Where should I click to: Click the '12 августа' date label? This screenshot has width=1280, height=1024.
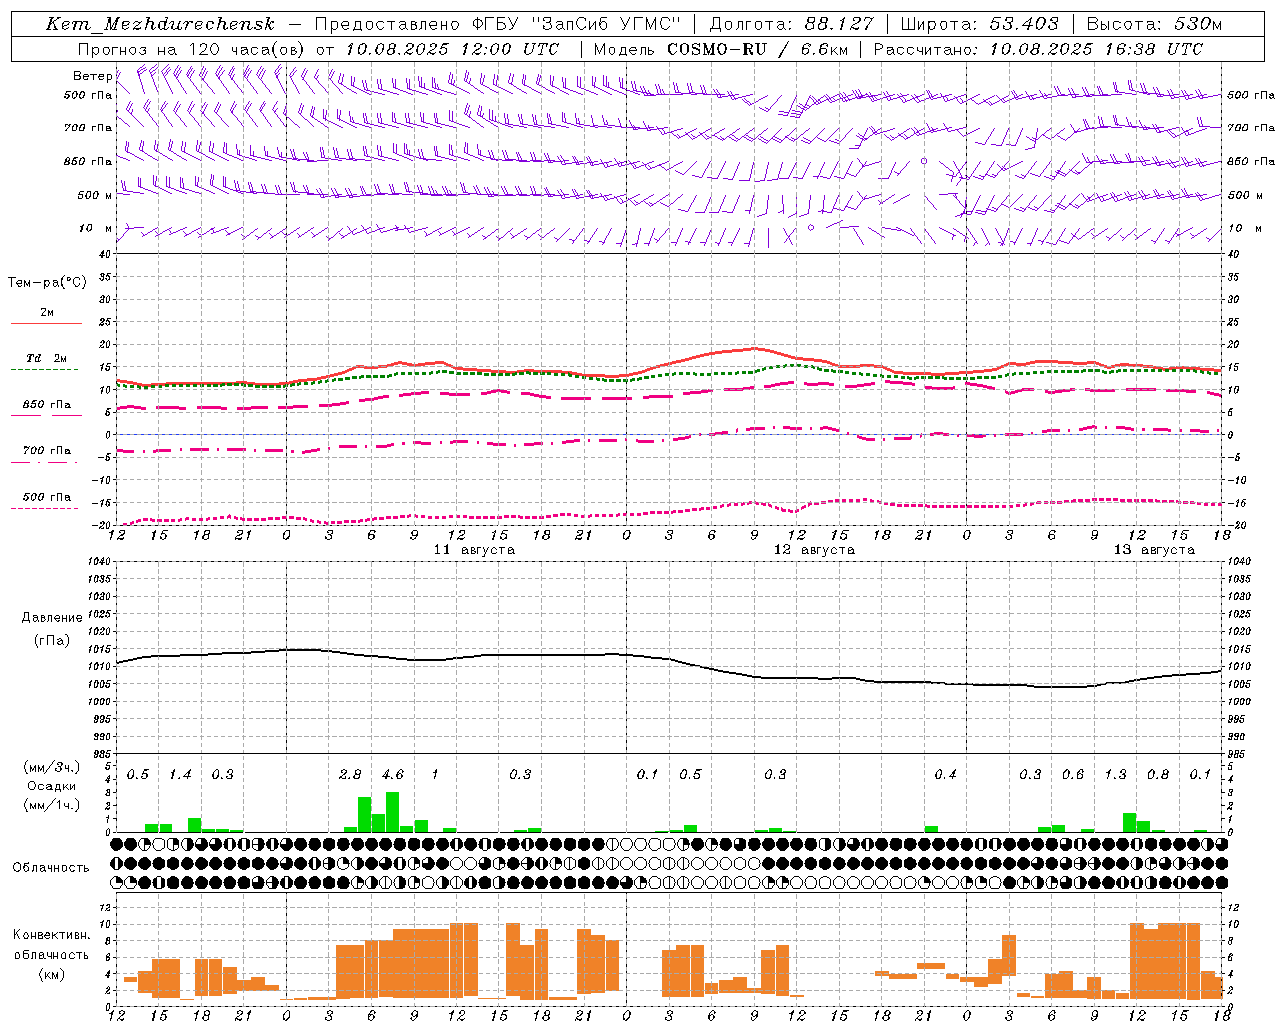point(814,550)
